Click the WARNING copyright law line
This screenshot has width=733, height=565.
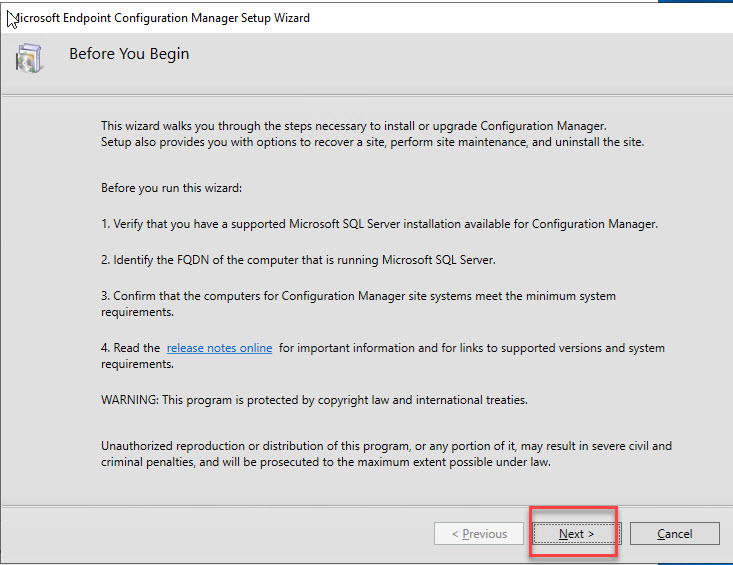click(x=314, y=400)
